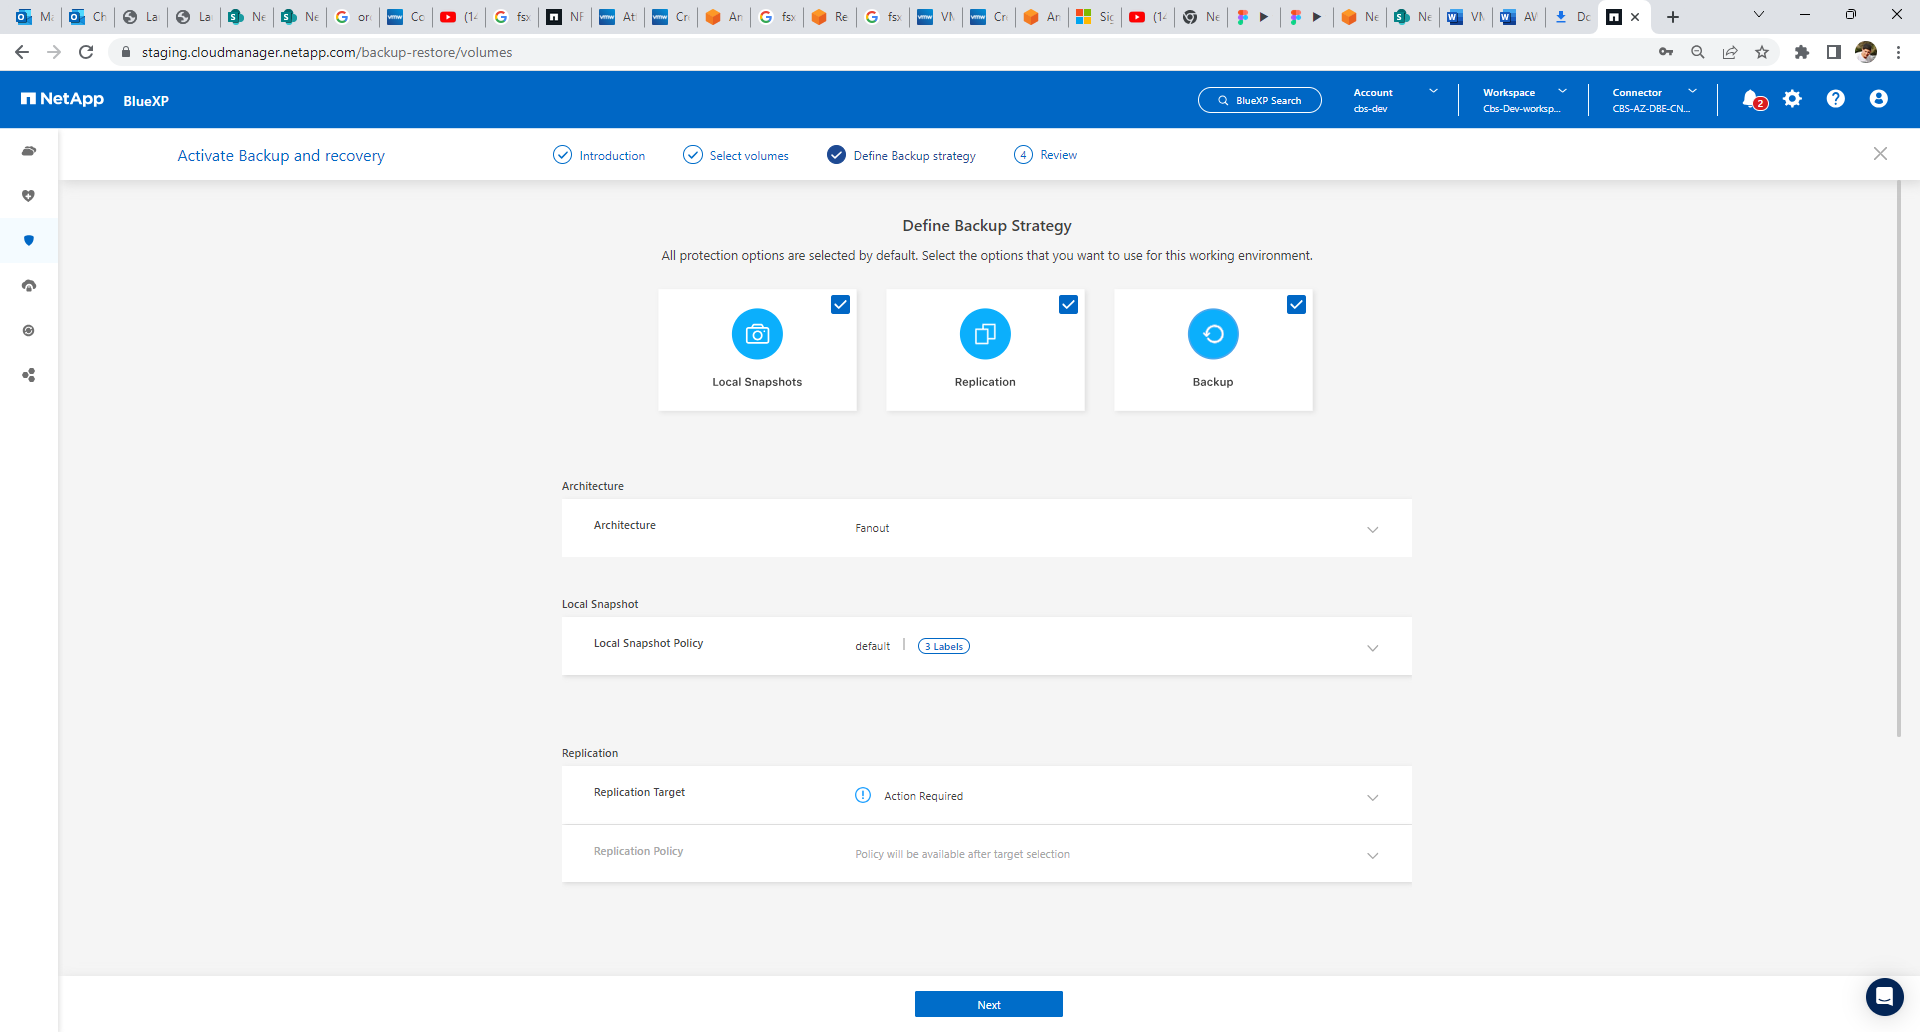Click the Local Snapshots camera icon
Viewport: 1920px width, 1032px height.
757,334
